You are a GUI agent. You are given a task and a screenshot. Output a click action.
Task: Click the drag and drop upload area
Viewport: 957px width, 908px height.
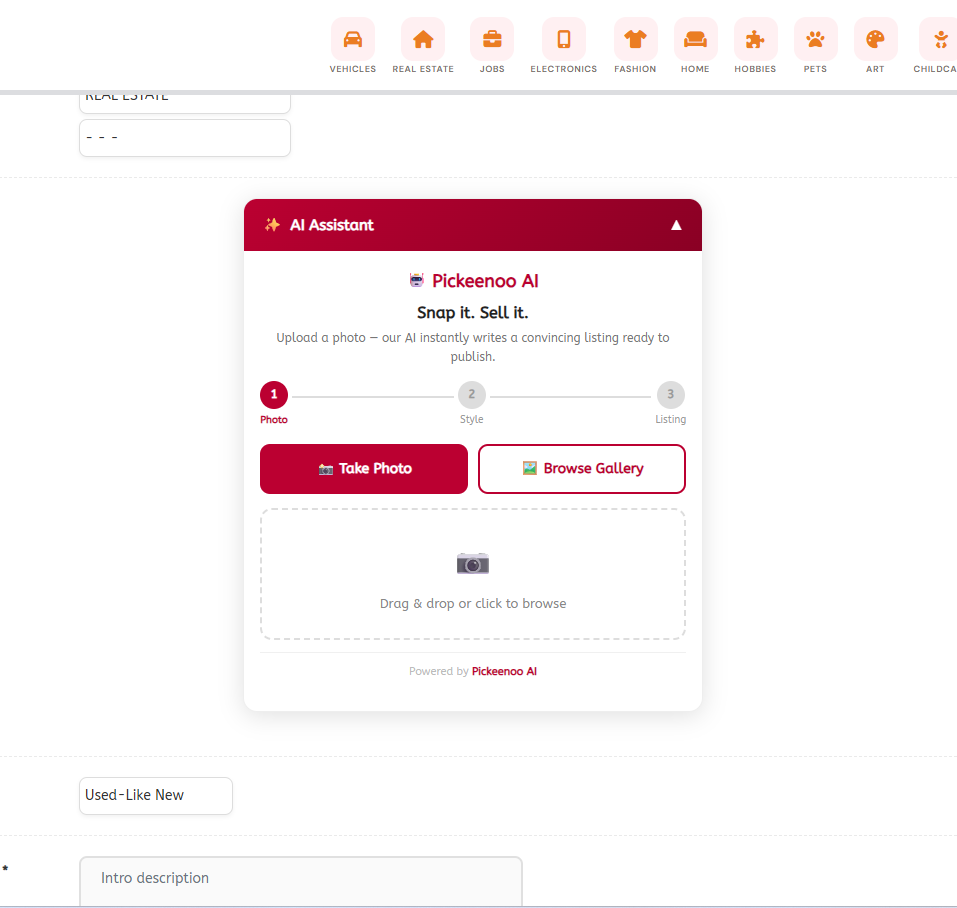(x=473, y=574)
